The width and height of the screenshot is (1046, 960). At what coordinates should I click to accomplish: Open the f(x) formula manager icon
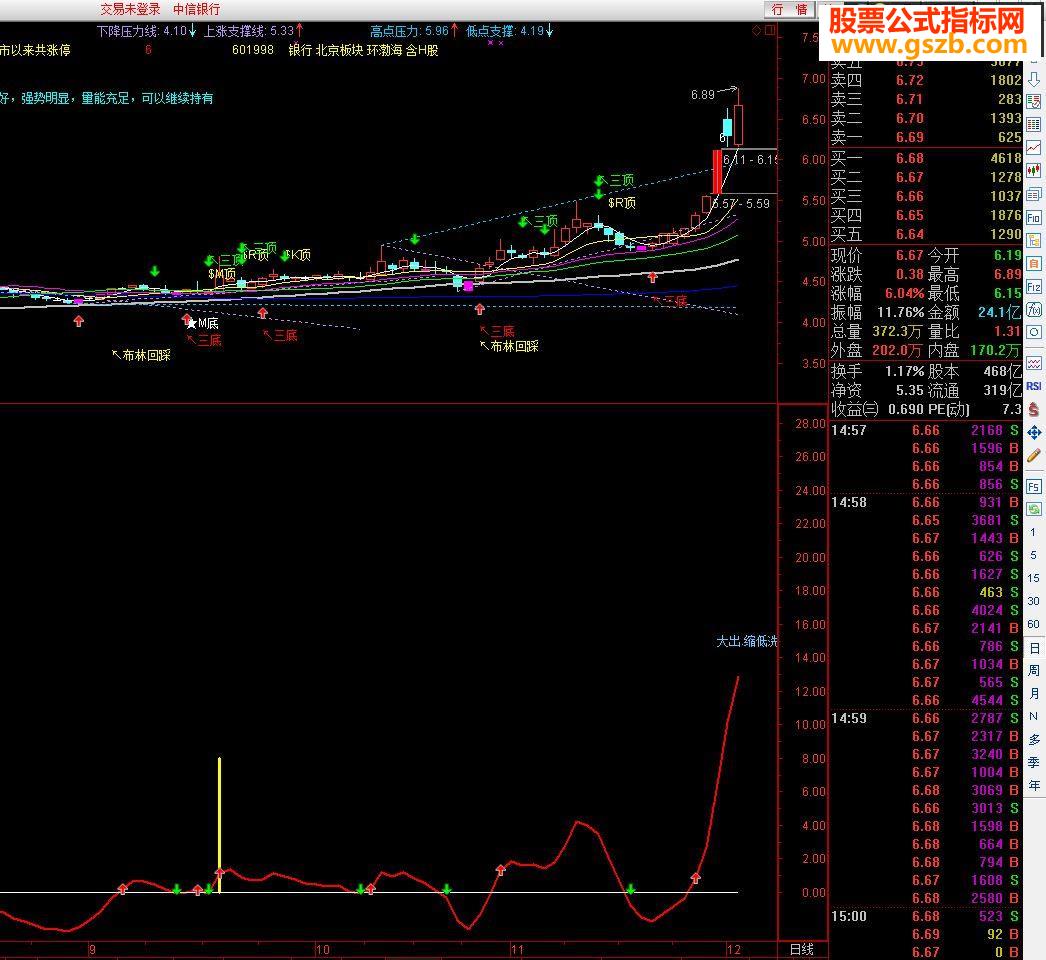pyautogui.click(x=1033, y=310)
